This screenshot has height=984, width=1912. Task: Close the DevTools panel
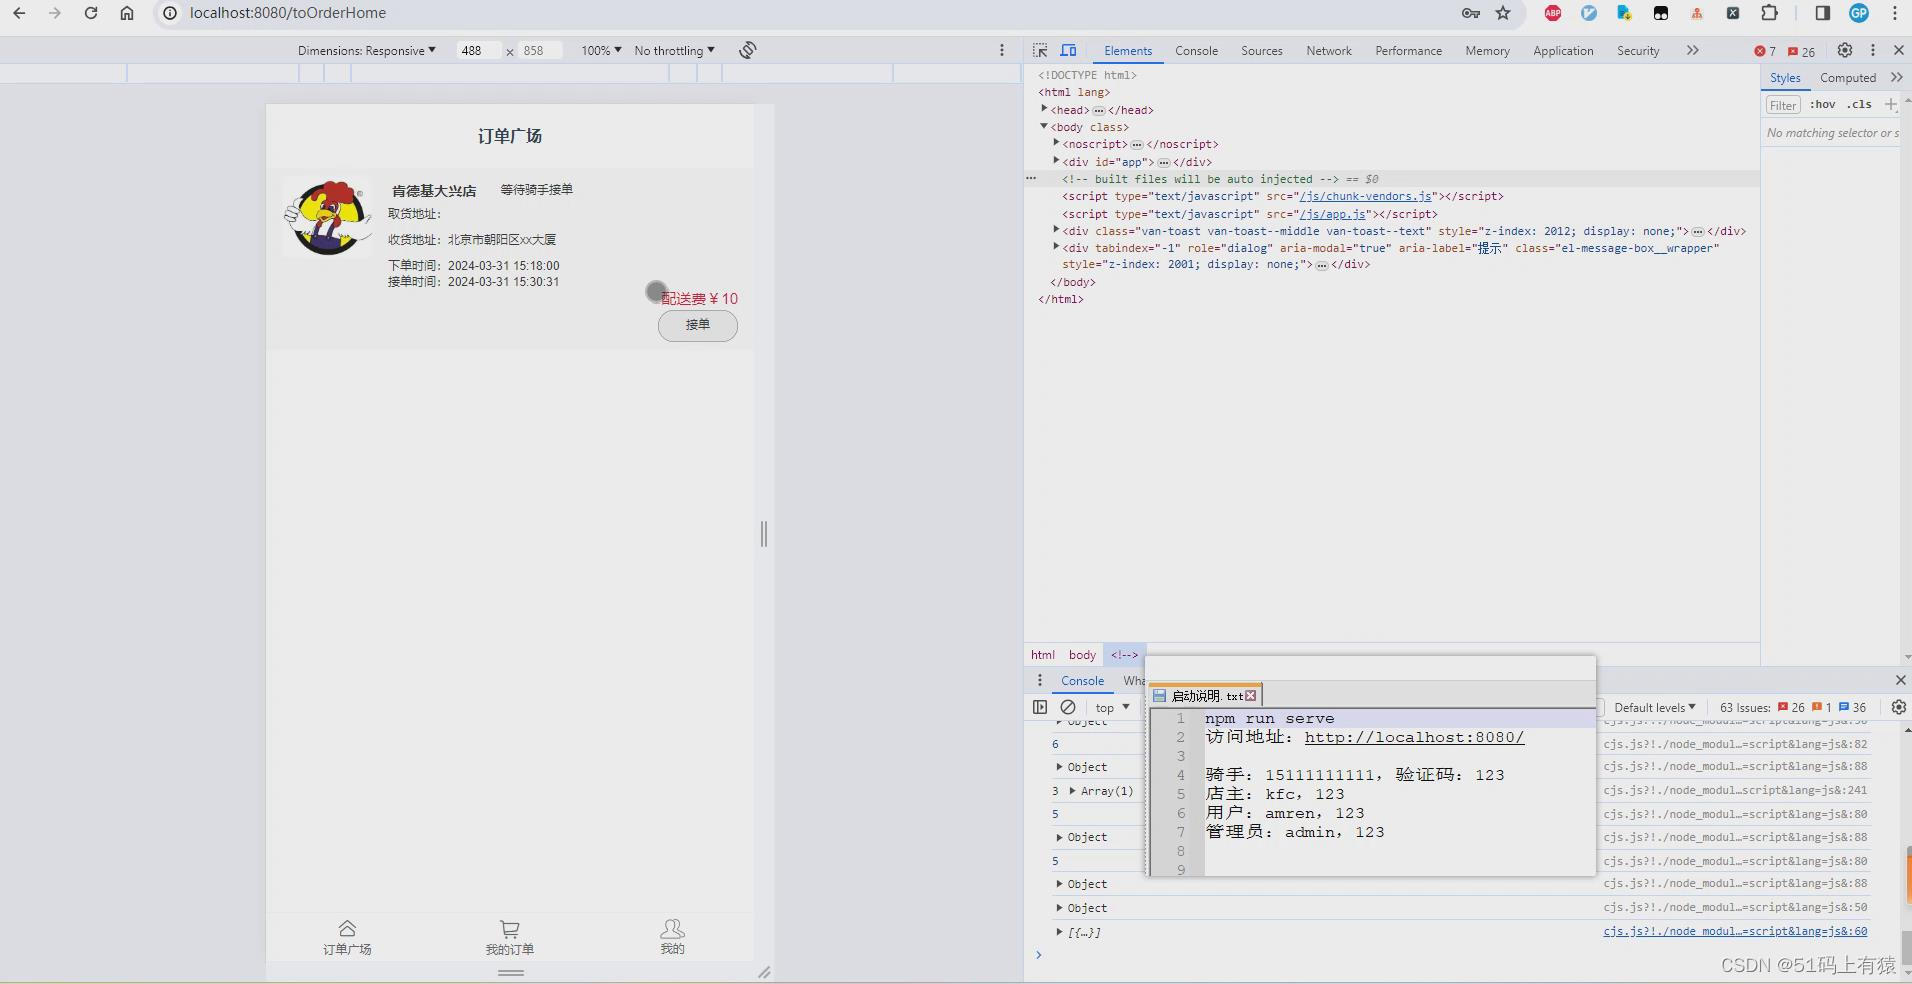click(1899, 50)
